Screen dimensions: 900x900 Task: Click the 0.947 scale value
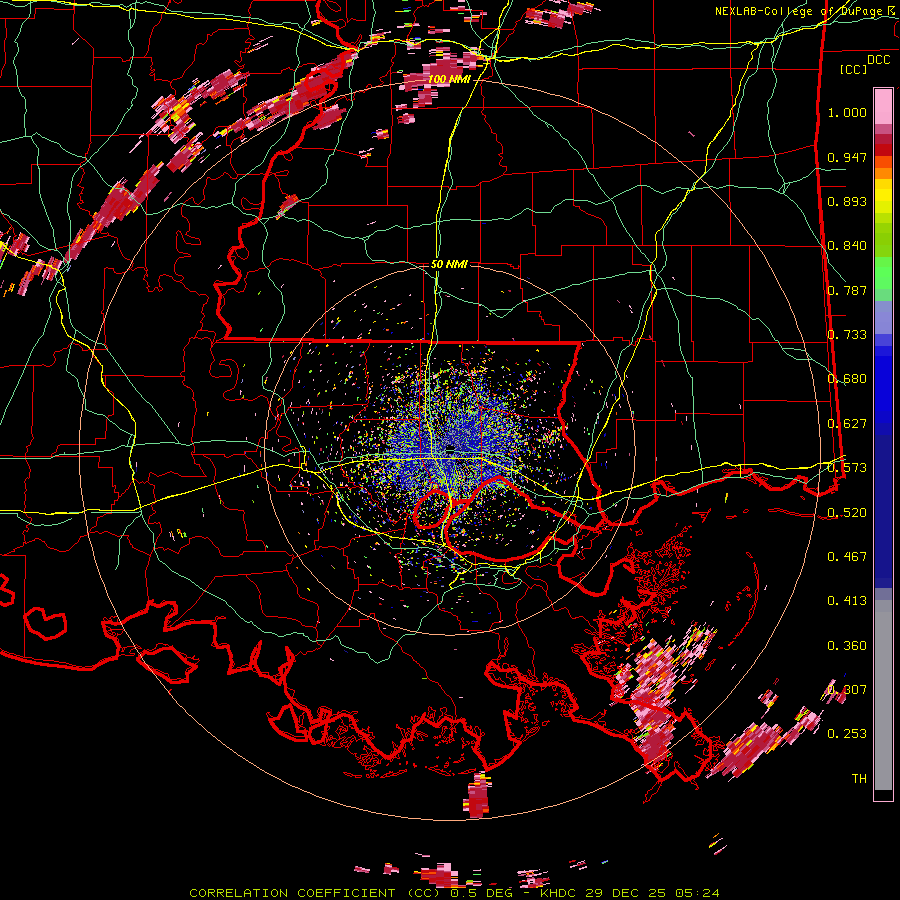pos(847,157)
